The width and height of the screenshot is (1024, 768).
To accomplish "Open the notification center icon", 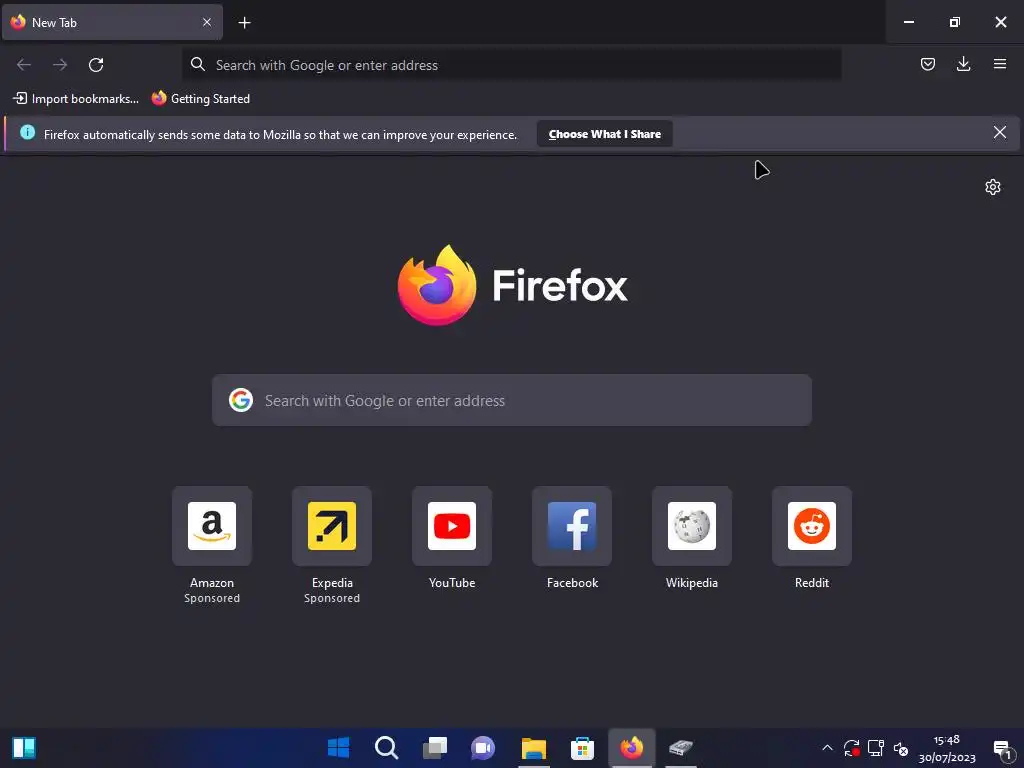I will (1003, 749).
